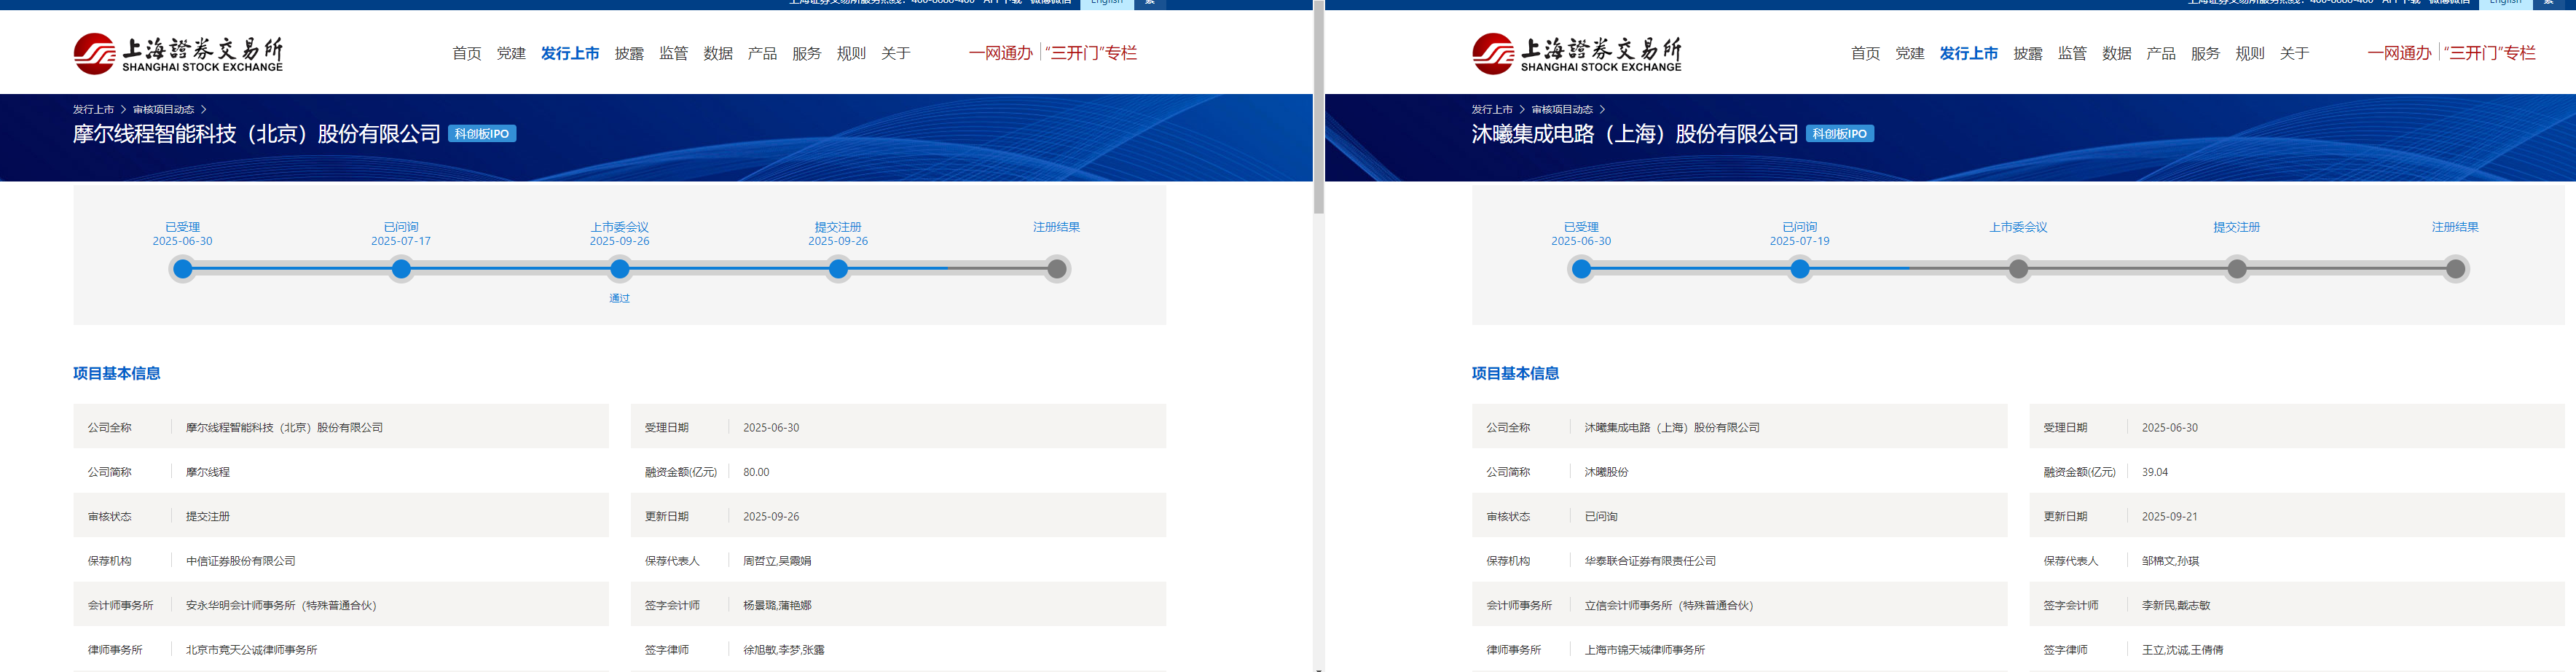Click the SSE logo on the 沐曦集成电路 page

[1577, 53]
